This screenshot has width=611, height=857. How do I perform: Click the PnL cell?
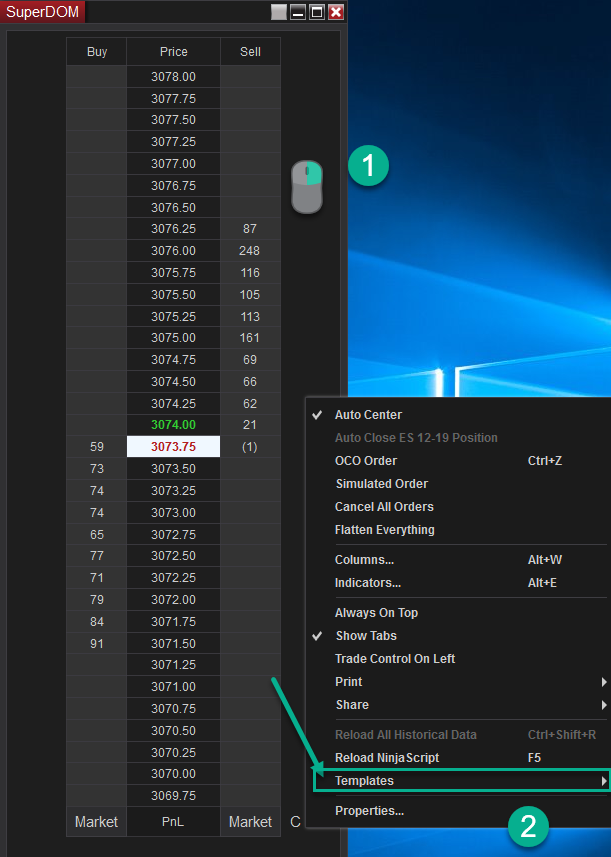click(x=173, y=821)
